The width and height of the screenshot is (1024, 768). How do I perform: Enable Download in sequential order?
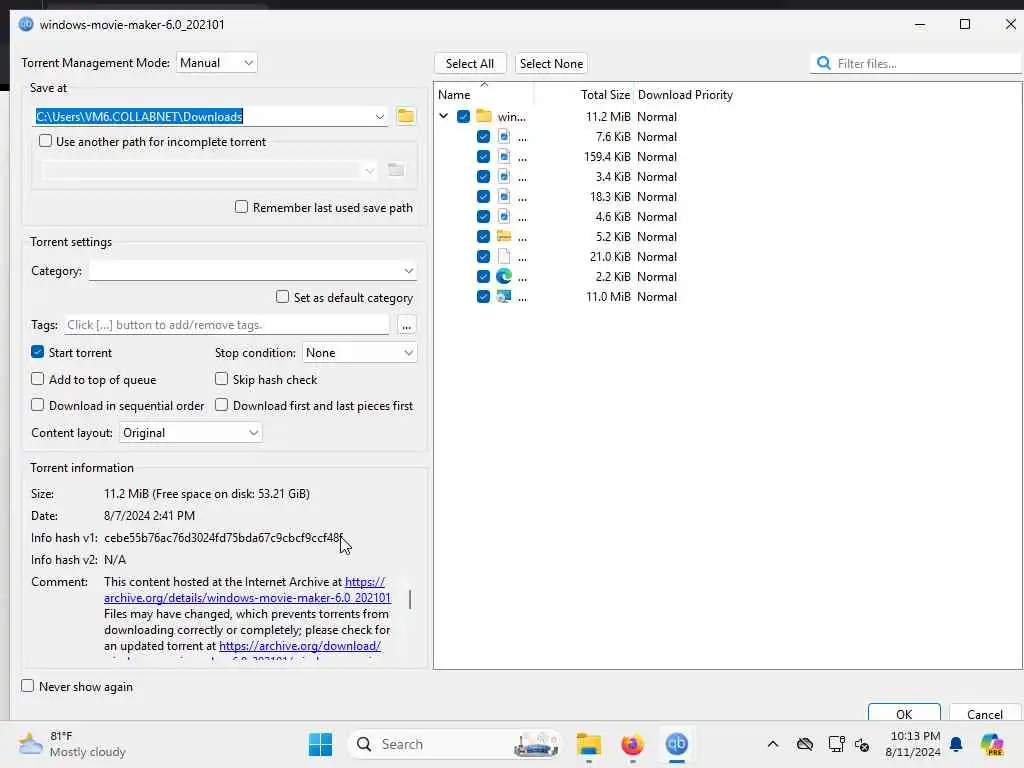tap(37, 405)
